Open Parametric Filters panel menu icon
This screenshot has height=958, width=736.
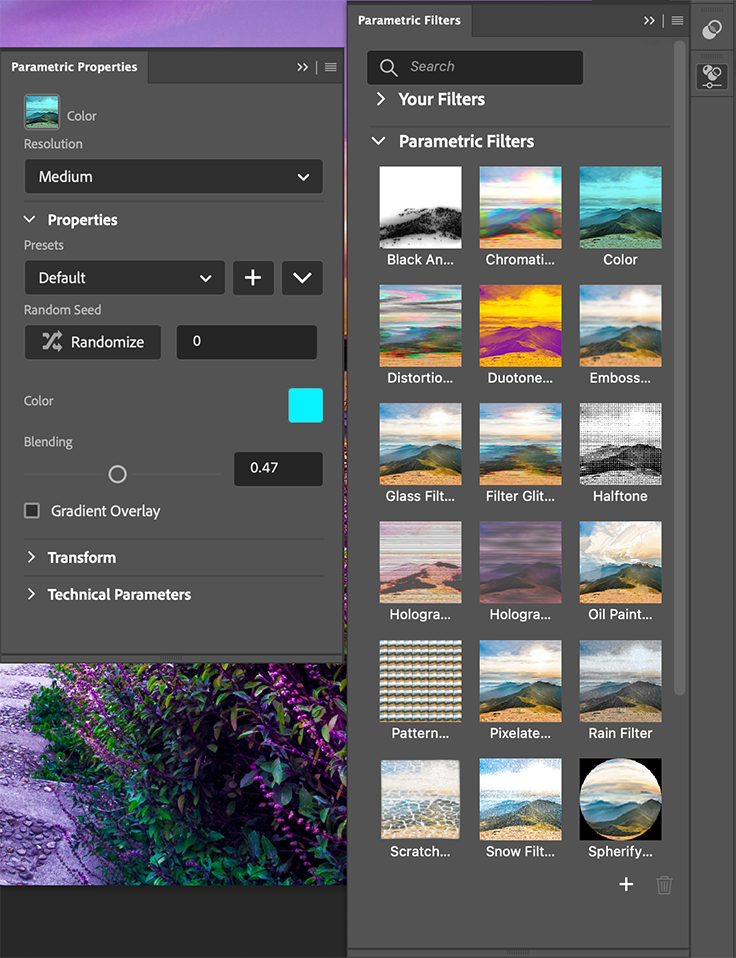point(677,20)
